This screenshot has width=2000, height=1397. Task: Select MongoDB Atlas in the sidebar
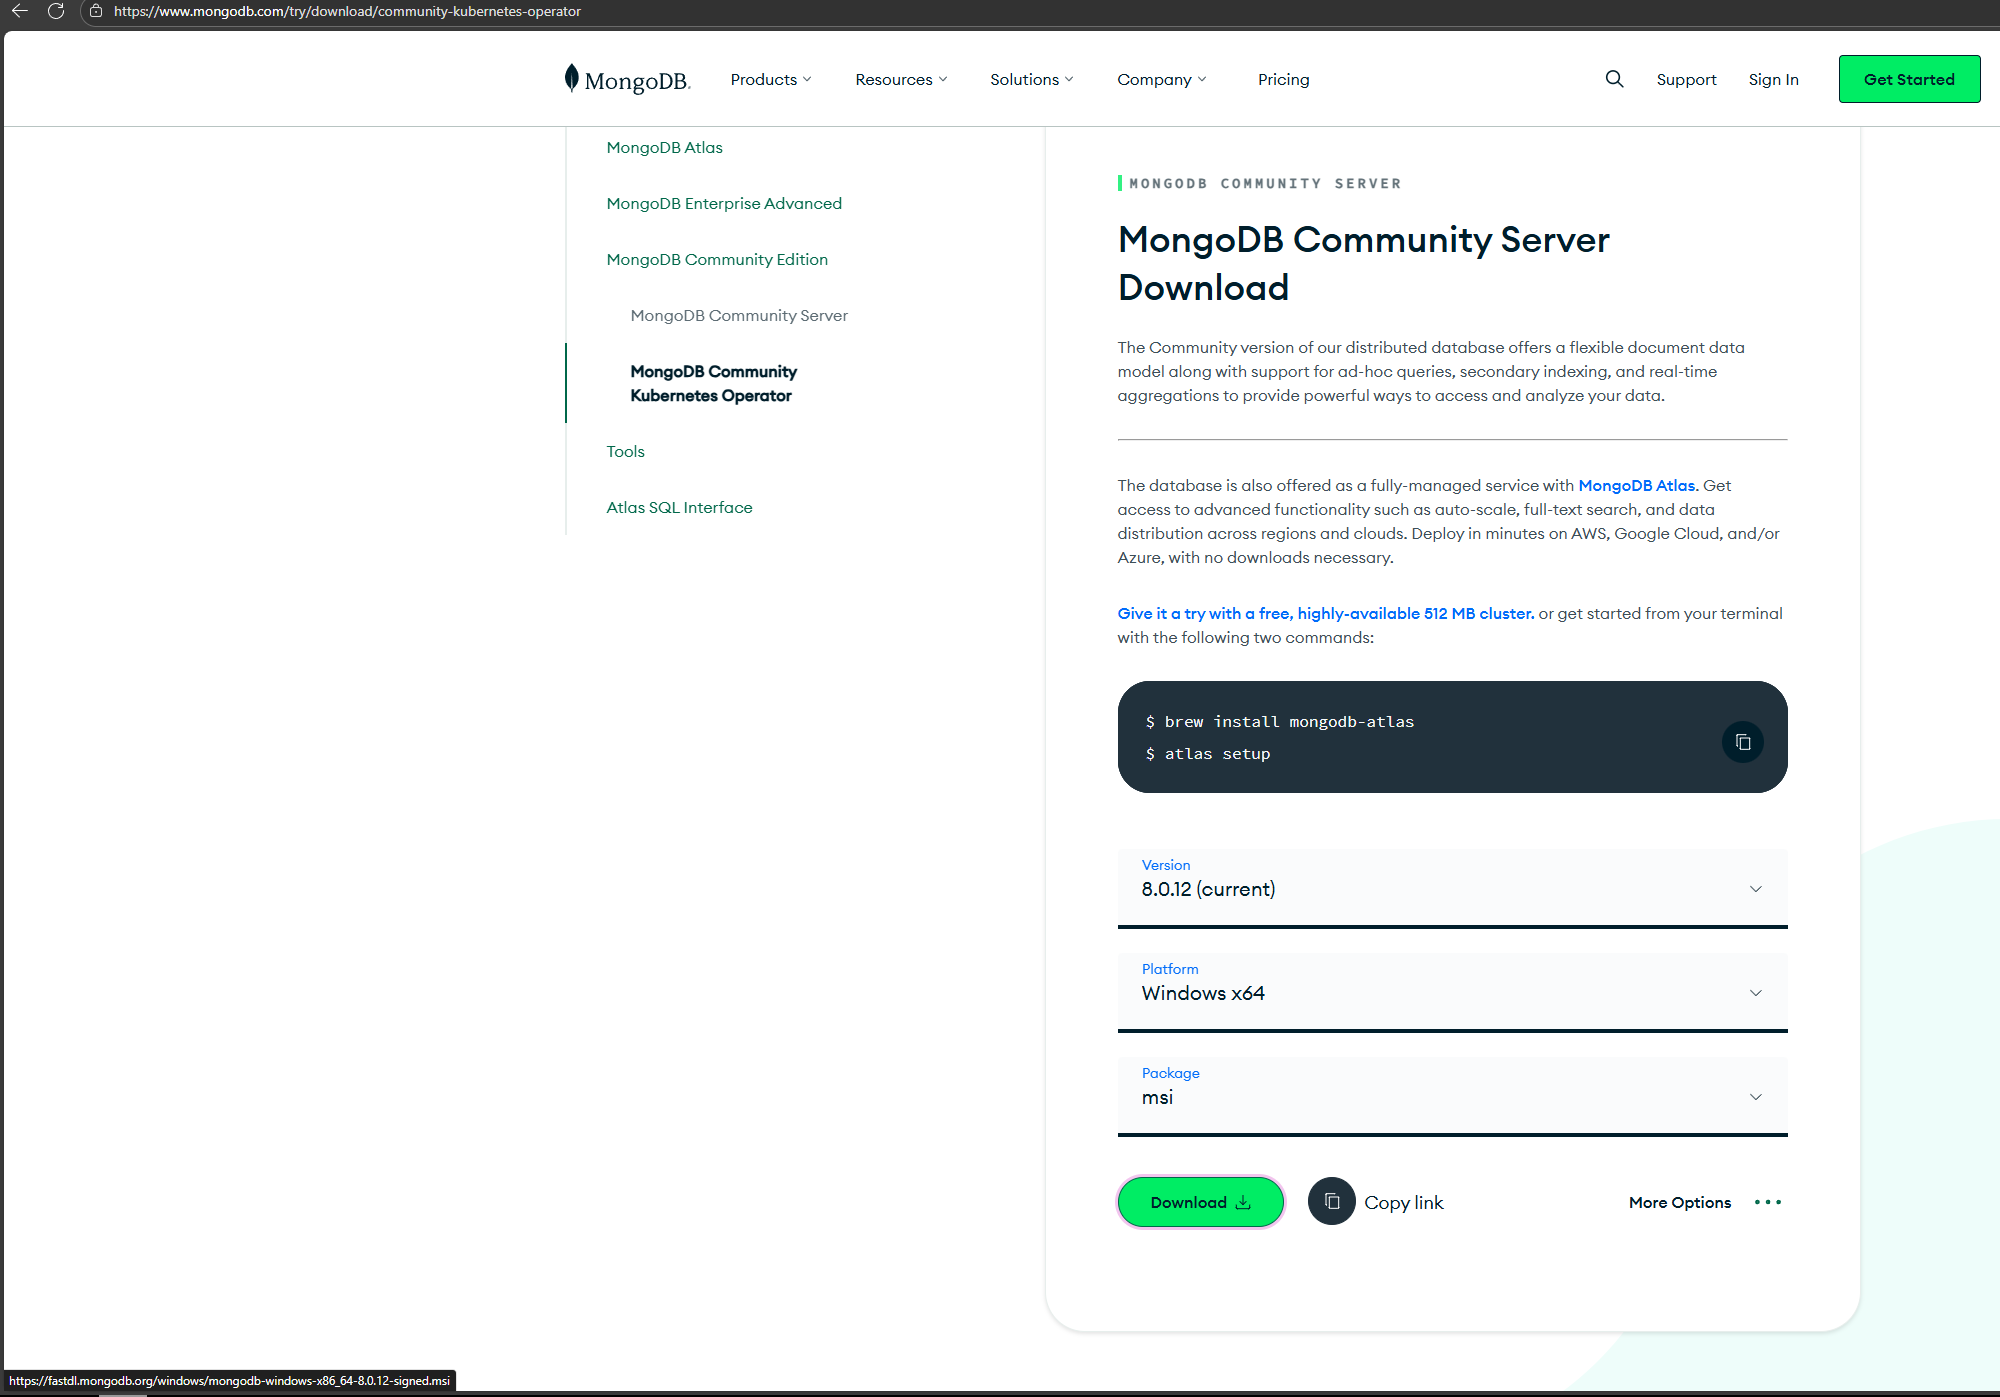[x=664, y=147]
